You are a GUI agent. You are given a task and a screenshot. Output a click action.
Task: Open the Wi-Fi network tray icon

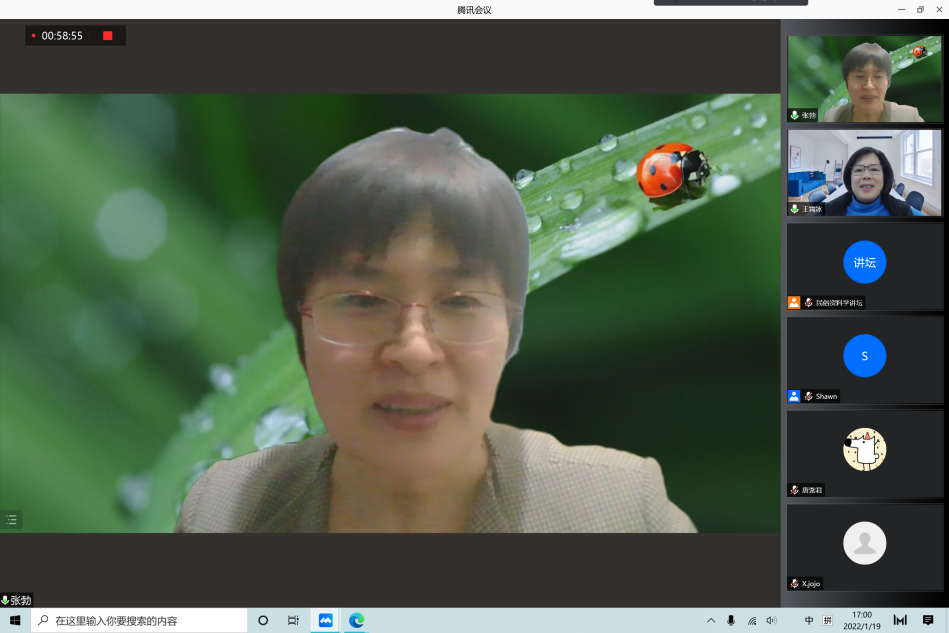[751, 620]
